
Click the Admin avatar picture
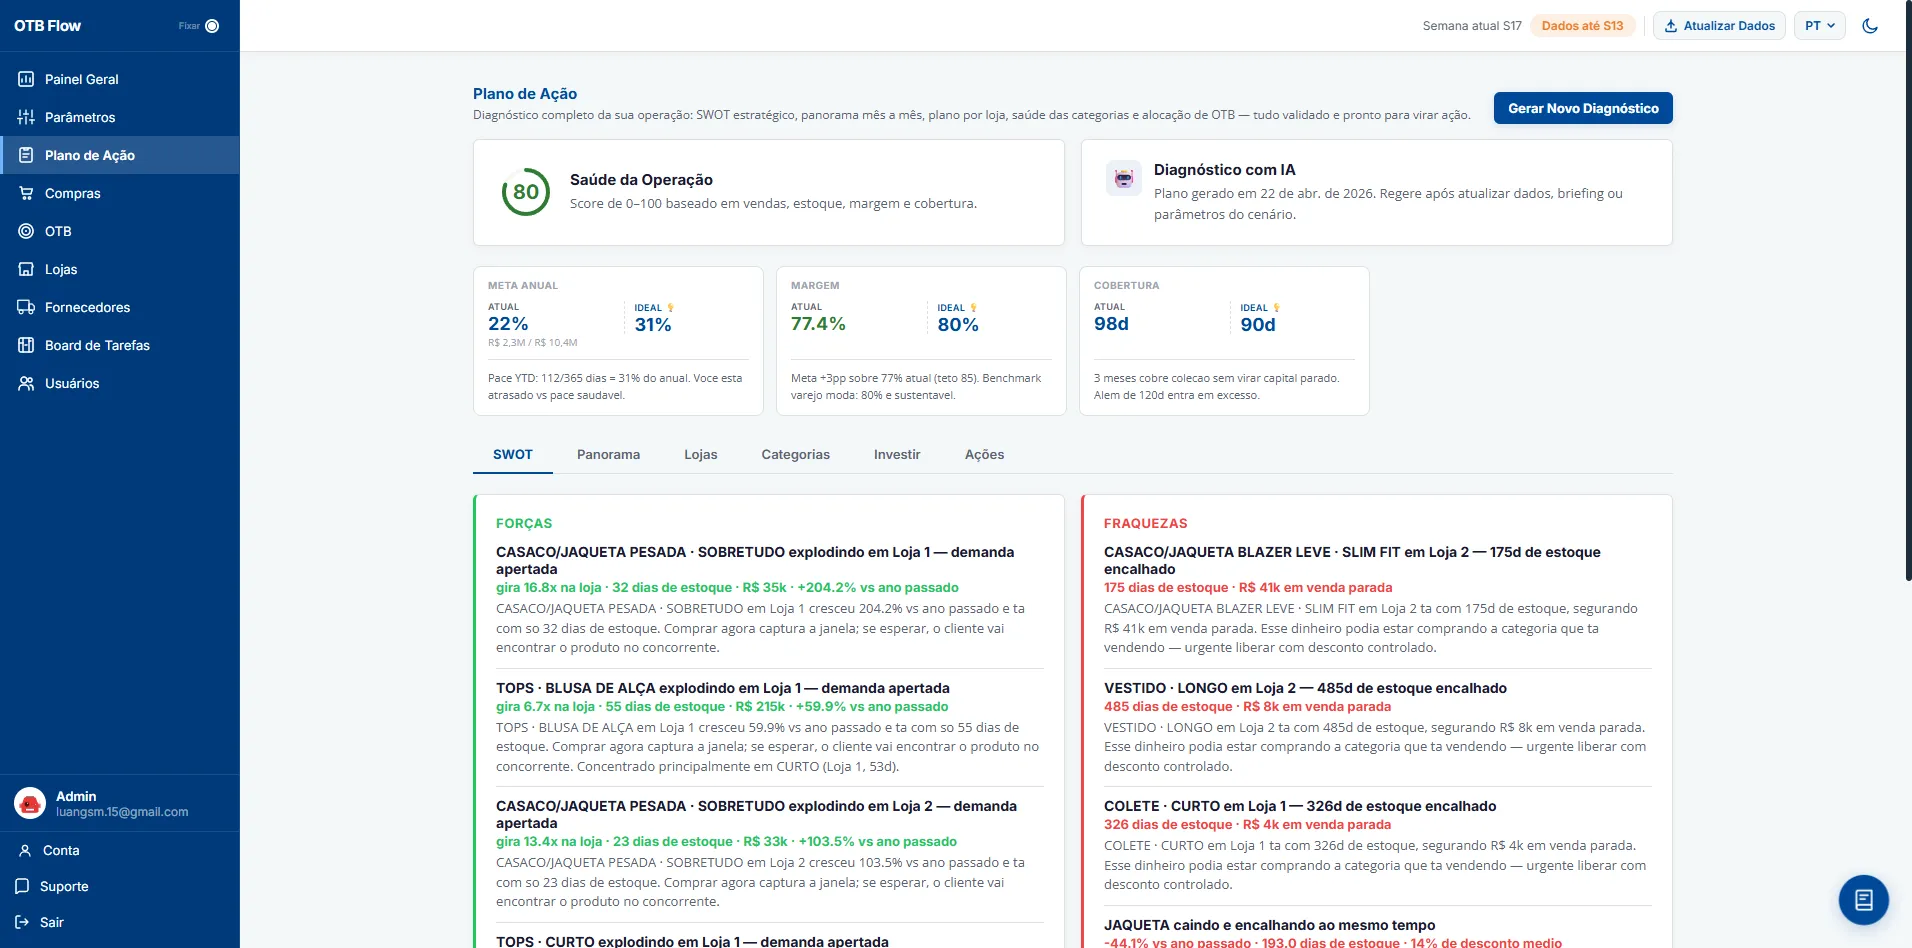coord(30,803)
